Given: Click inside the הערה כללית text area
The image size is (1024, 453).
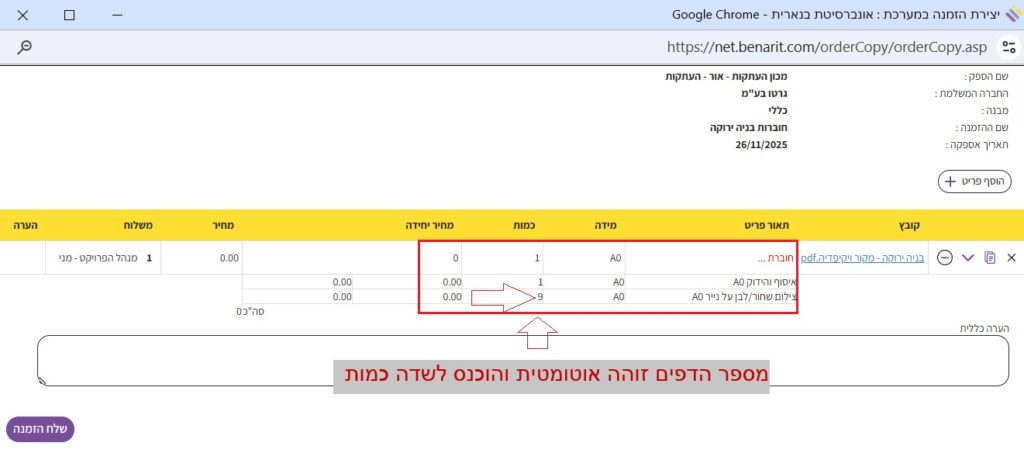Looking at the screenshot, I should tap(520, 360).
